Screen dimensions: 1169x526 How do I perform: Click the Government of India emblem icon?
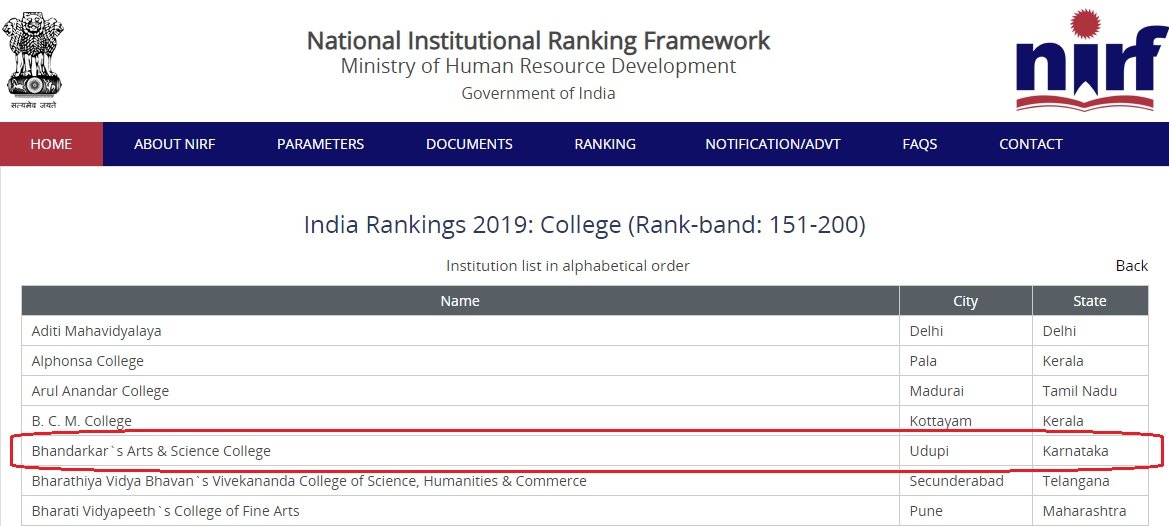click(34, 57)
